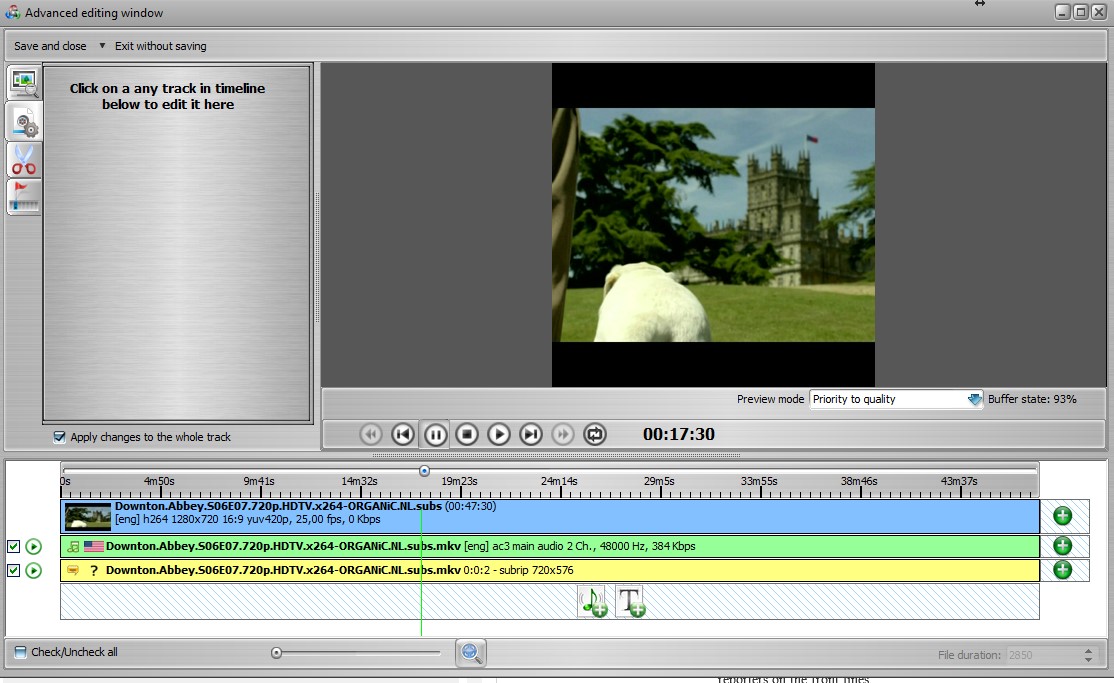Click the video preview image
The height and width of the screenshot is (683, 1114).
tap(713, 225)
